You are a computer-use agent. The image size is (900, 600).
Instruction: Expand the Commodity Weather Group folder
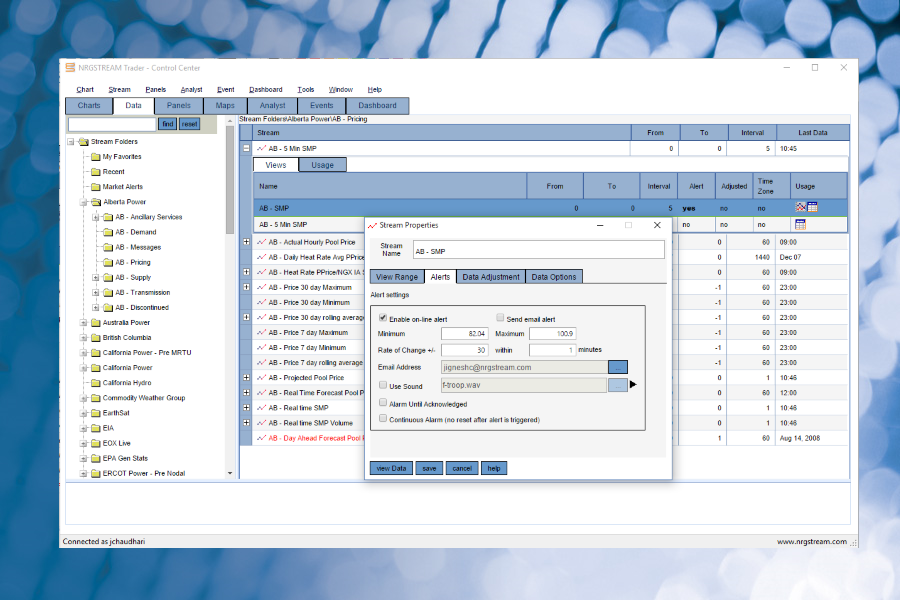(x=84, y=398)
